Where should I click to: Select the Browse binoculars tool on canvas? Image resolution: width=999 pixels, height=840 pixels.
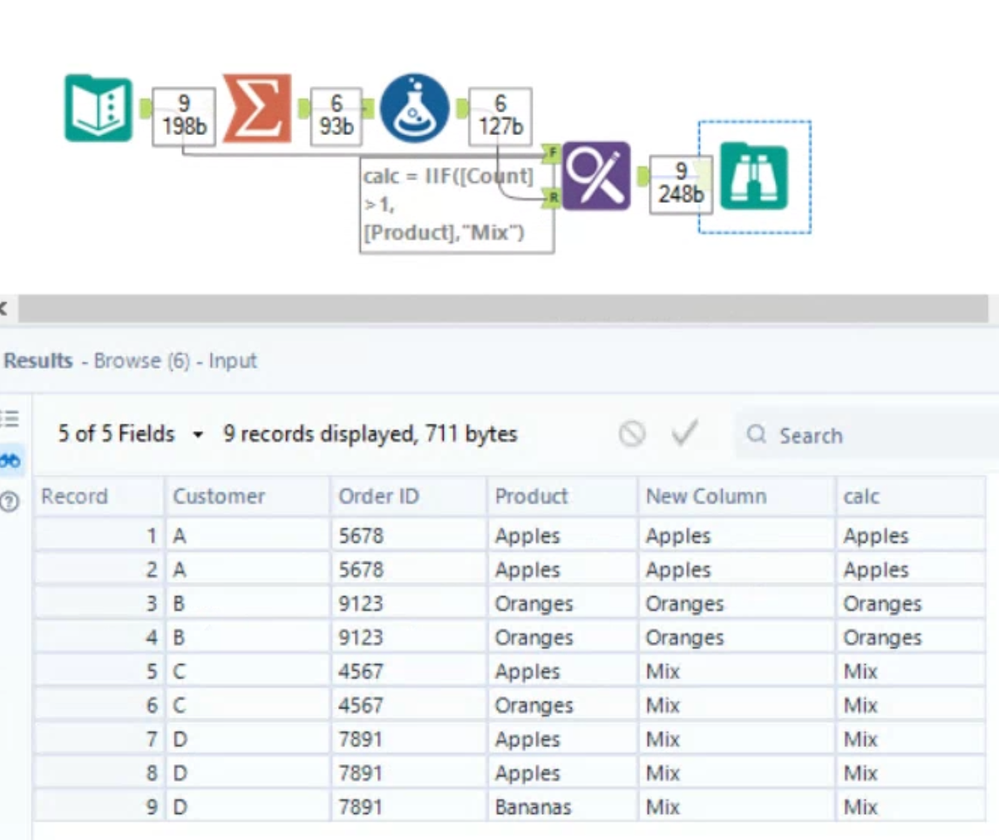(x=754, y=177)
